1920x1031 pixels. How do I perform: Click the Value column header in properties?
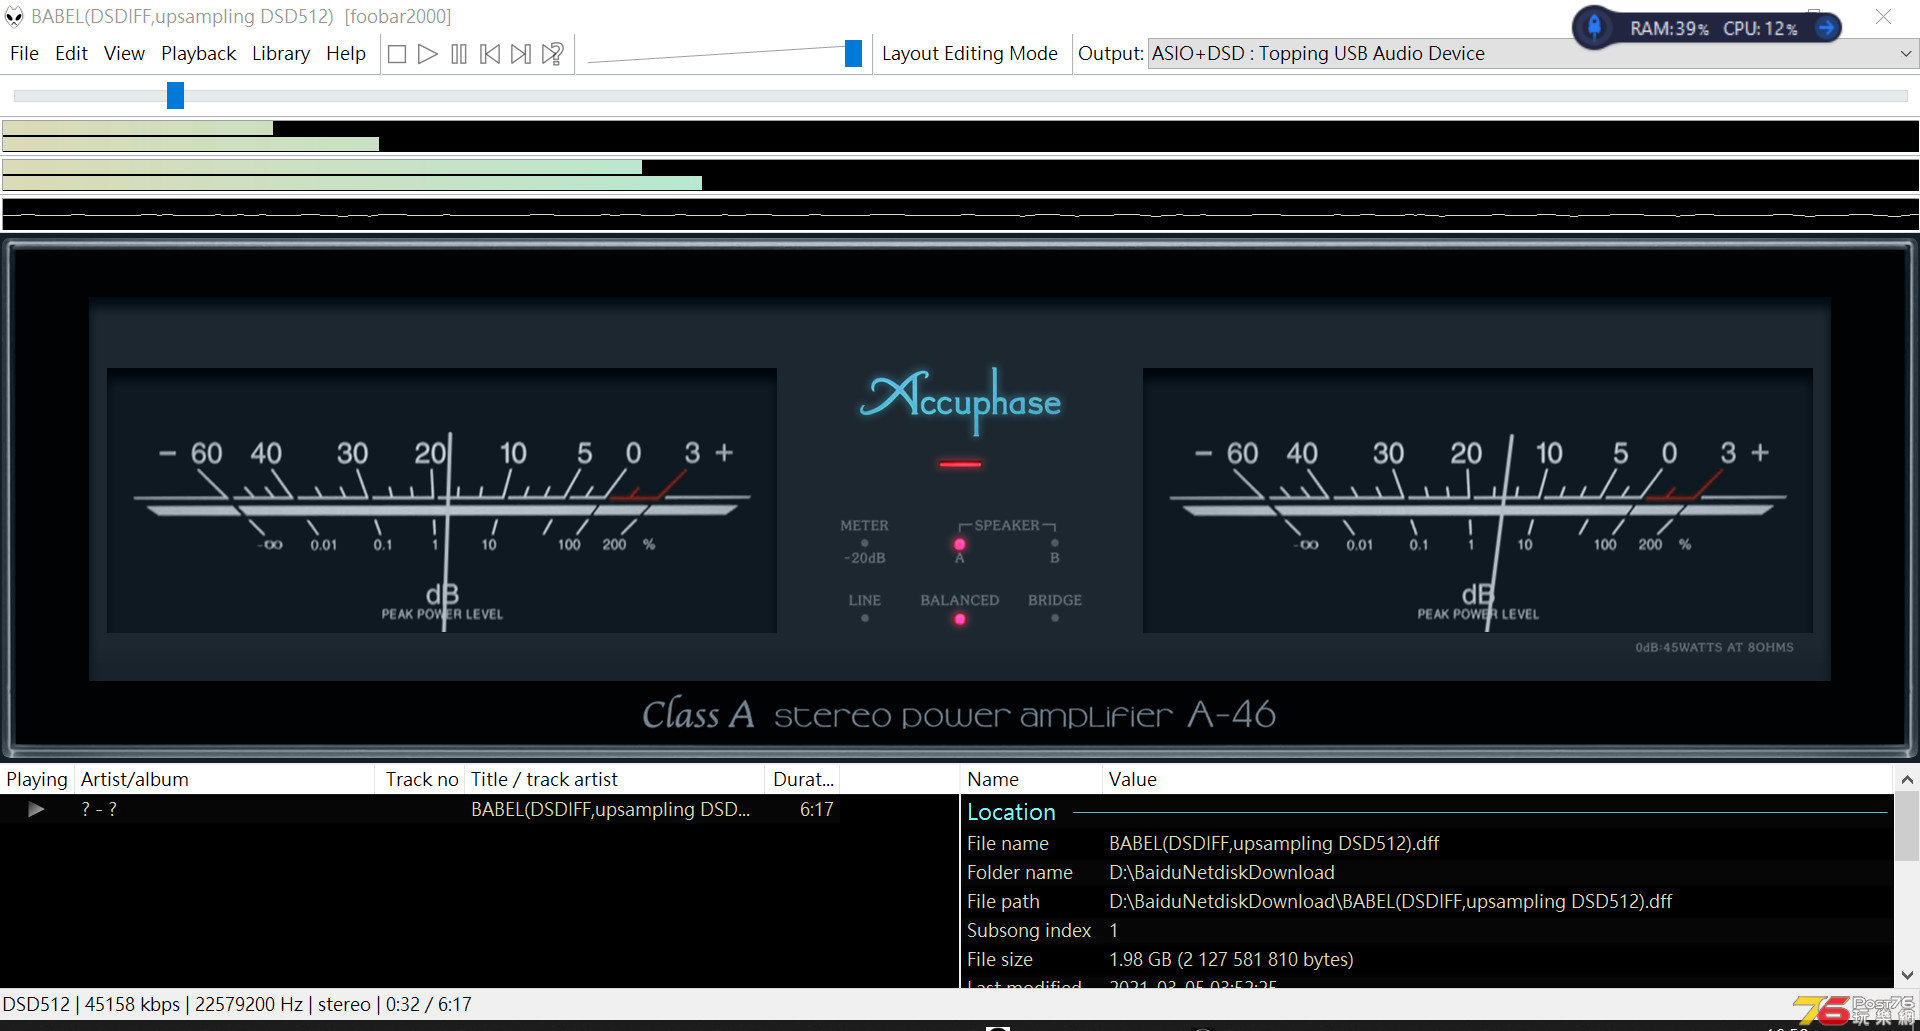(1497, 779)
